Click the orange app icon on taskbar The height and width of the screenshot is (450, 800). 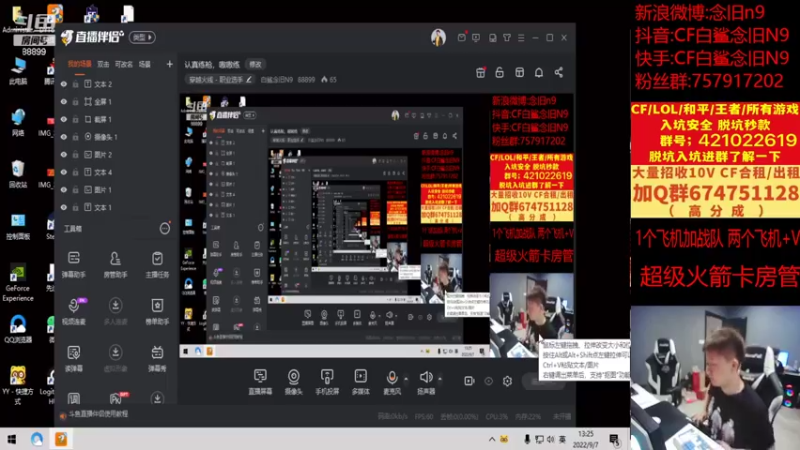click(61, 439)
